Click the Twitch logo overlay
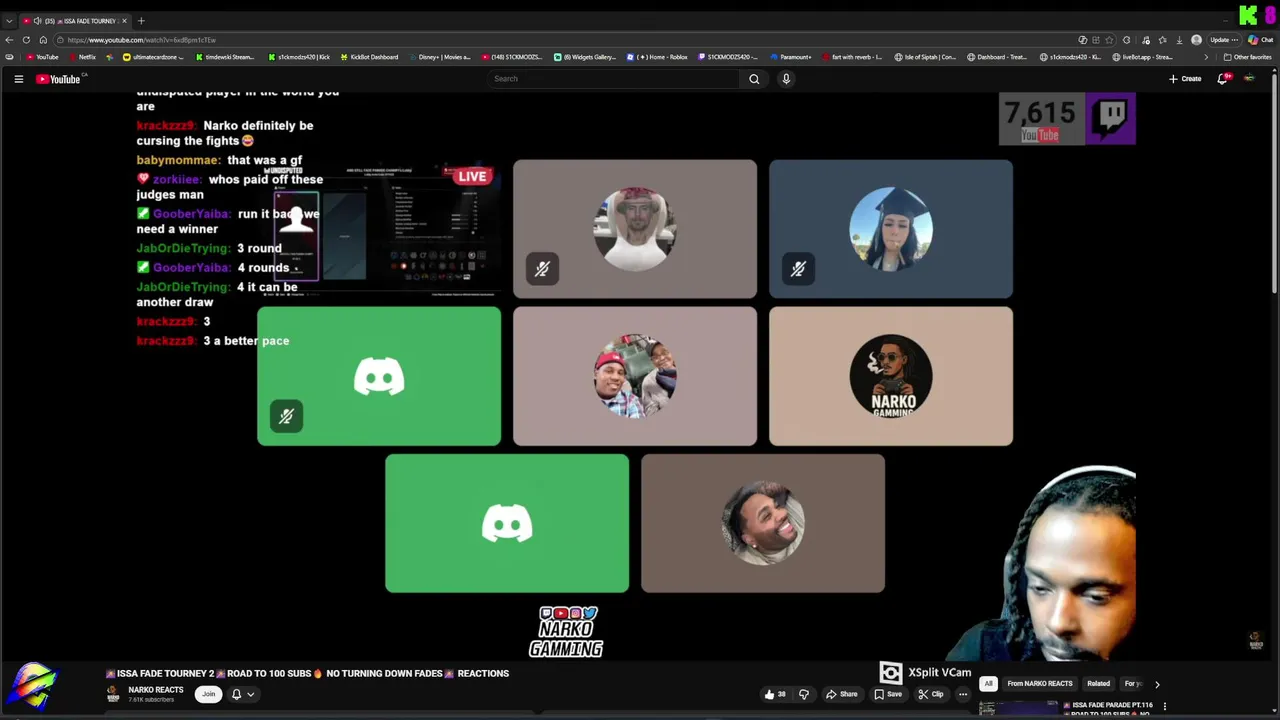Screen dimensions: 1280x720 (x=1111, y=118)
